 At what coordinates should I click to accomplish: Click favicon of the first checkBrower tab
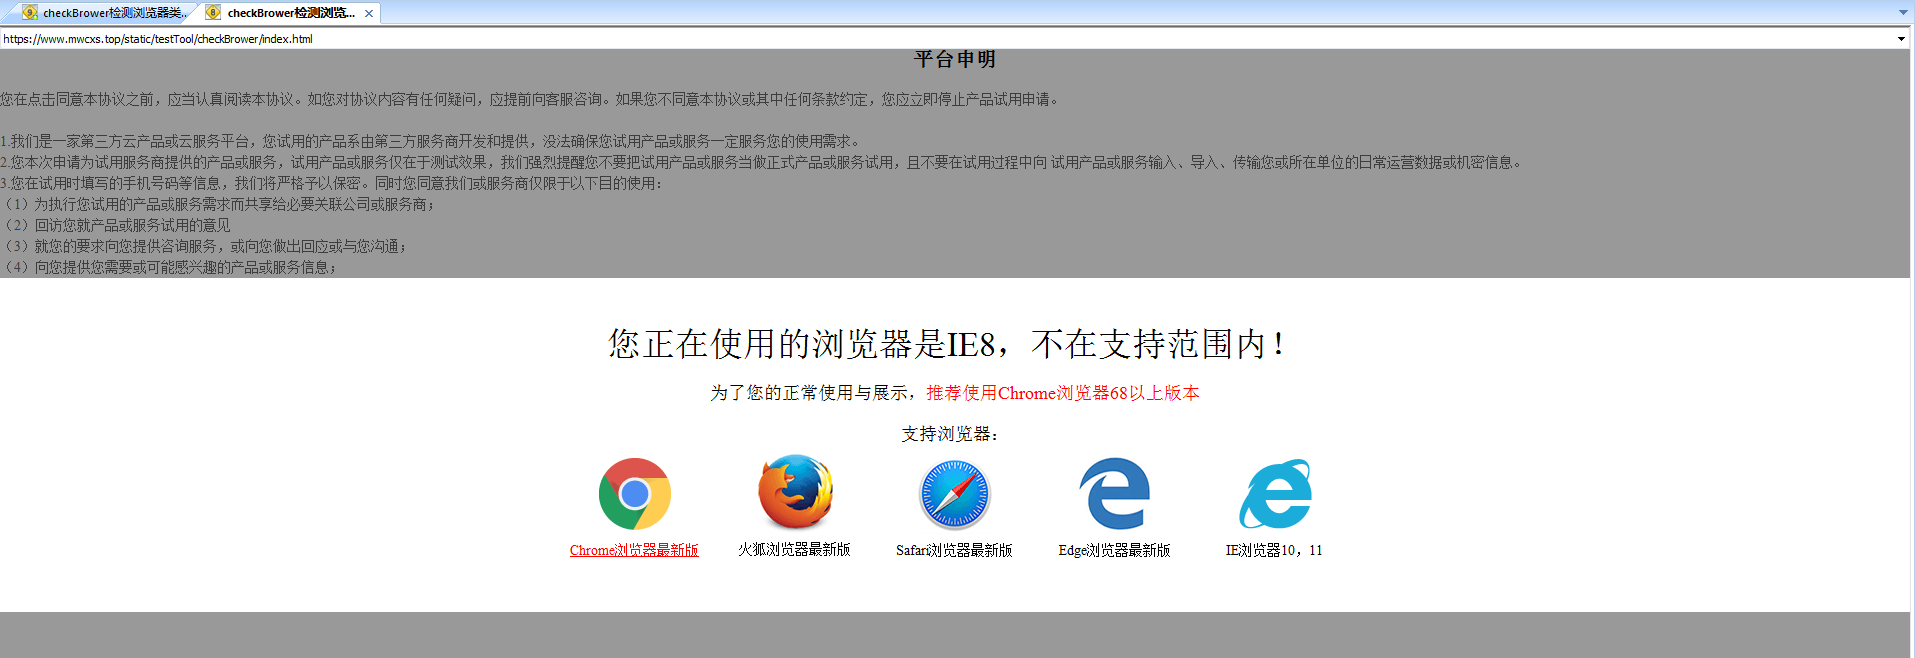coord(30,13)
